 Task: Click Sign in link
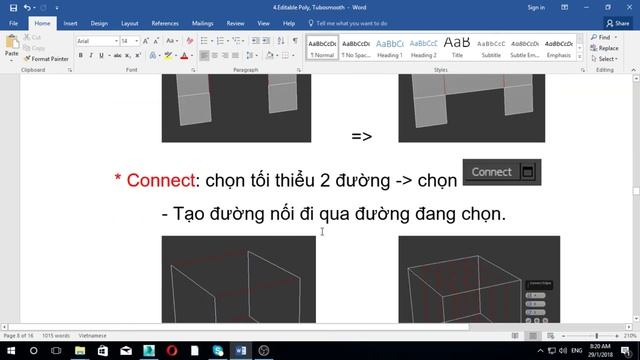pyautogui.click(x=536, y=8)
